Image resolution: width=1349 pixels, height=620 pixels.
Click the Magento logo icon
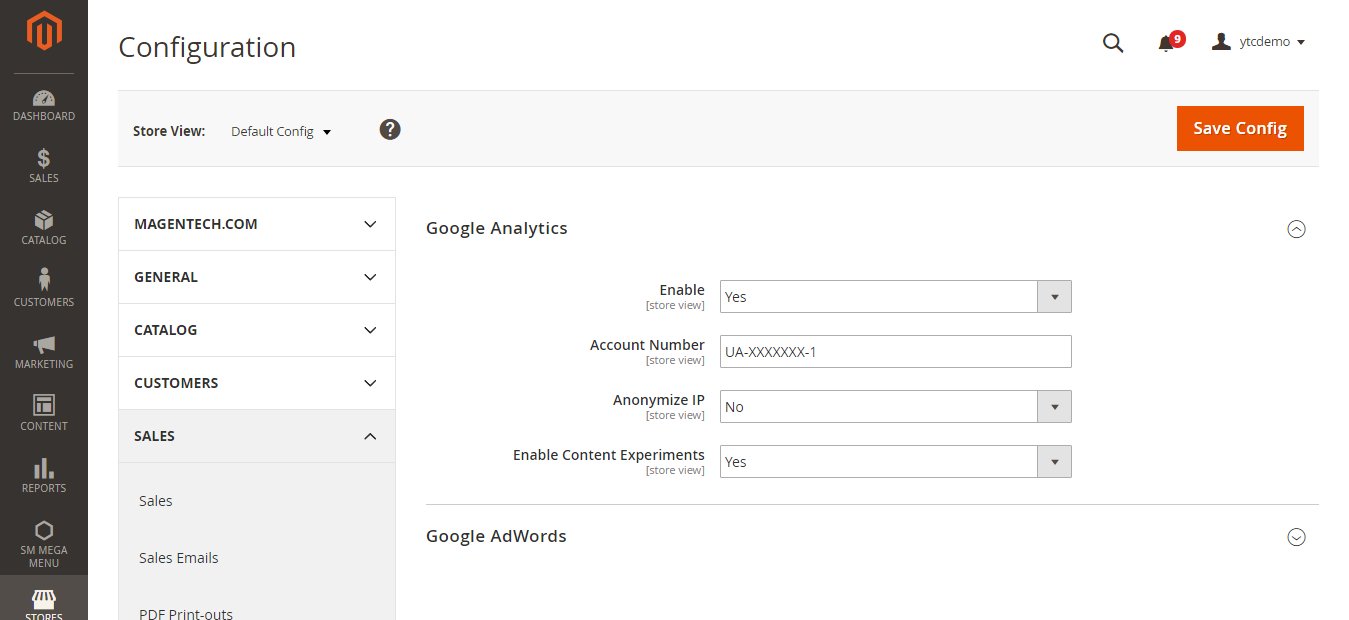(44, 31)
